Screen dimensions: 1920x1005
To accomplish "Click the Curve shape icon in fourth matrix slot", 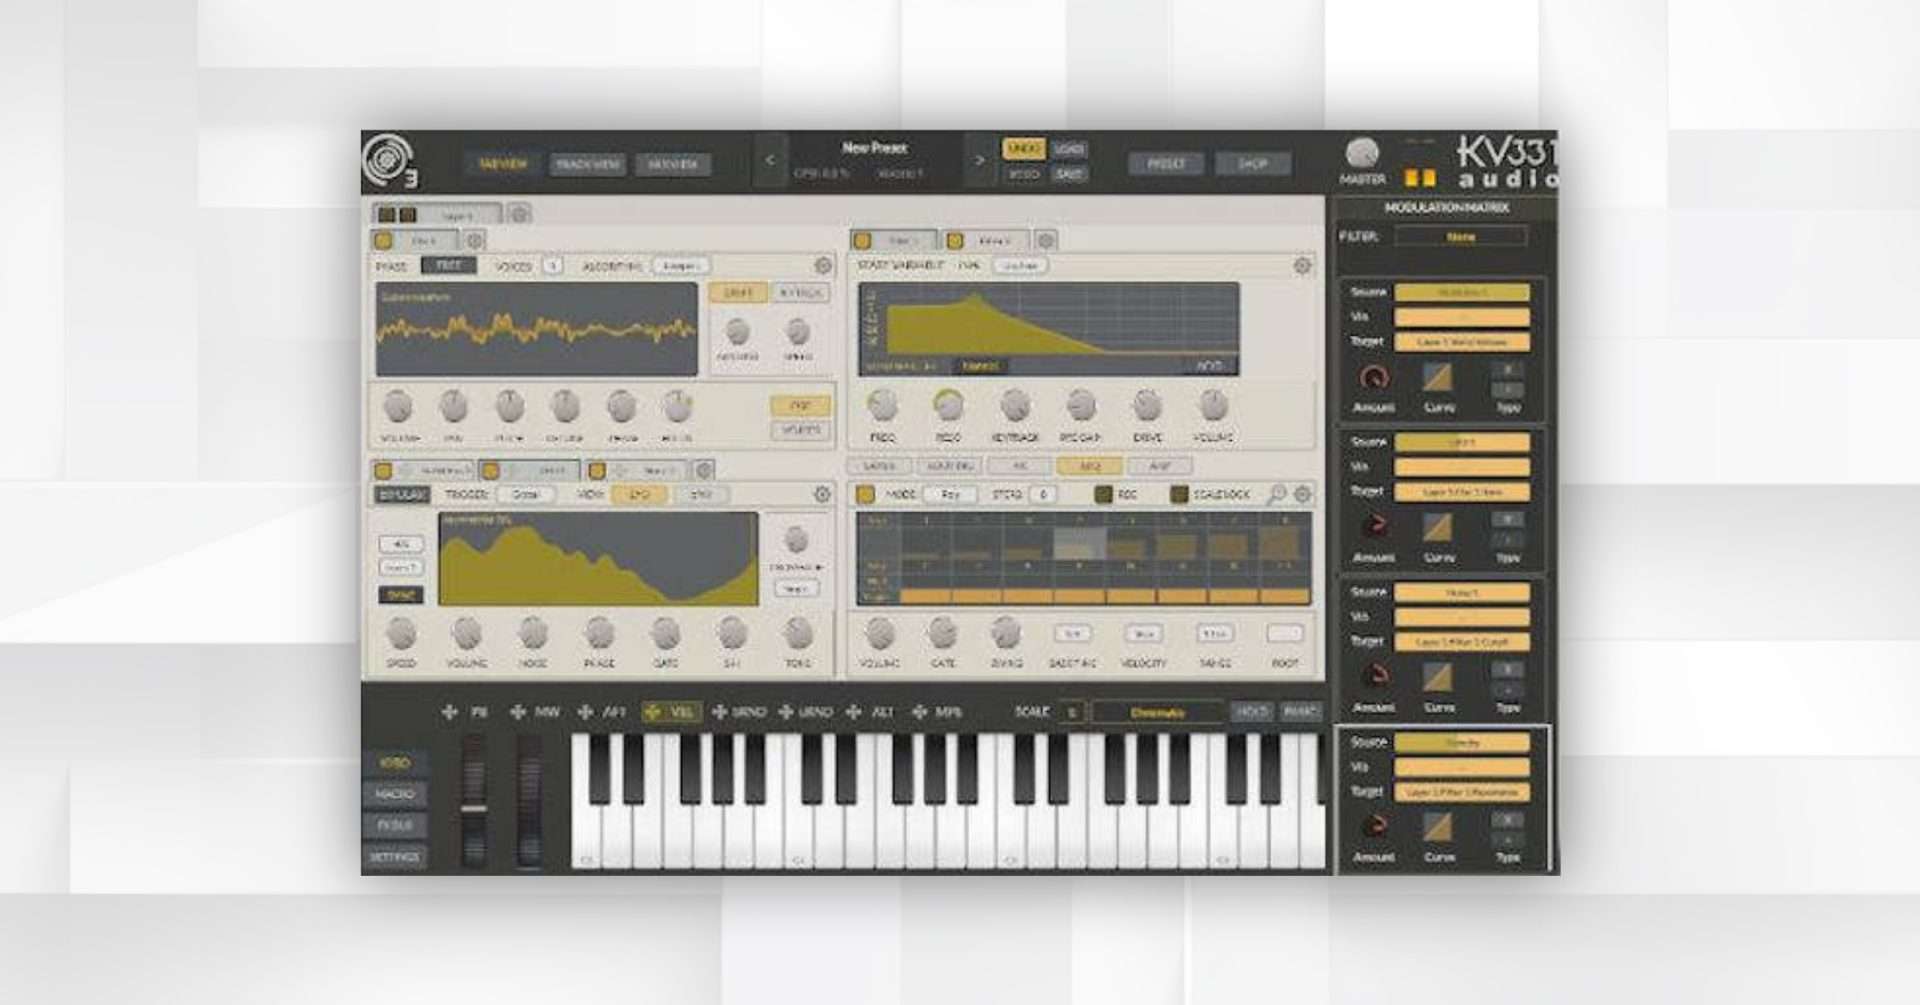I will coord(1438,828).
